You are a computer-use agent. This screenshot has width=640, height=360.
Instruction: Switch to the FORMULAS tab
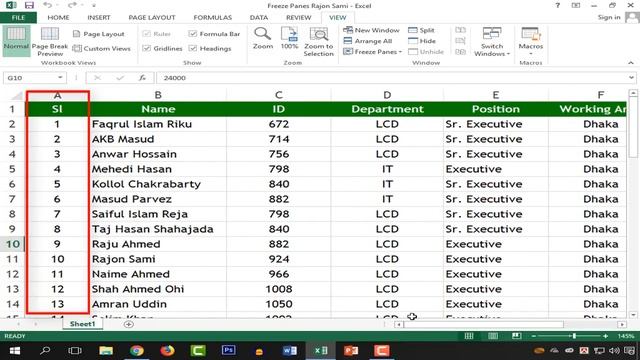tap(213, 18)
